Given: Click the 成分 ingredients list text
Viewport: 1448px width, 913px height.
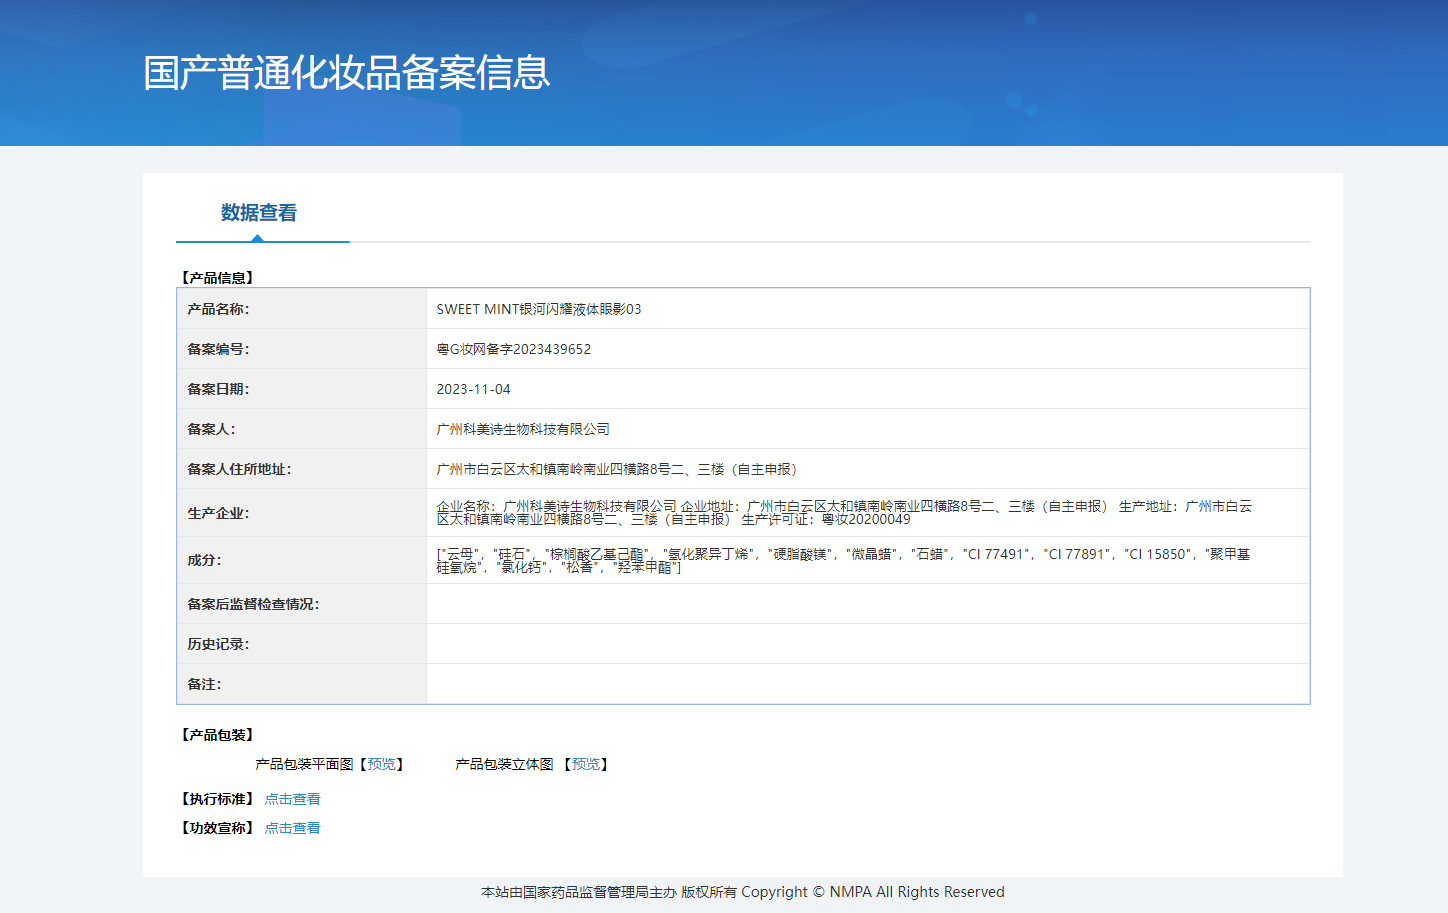Looking at the screenshot, I should pyautogui.click(x=843, y=560).
